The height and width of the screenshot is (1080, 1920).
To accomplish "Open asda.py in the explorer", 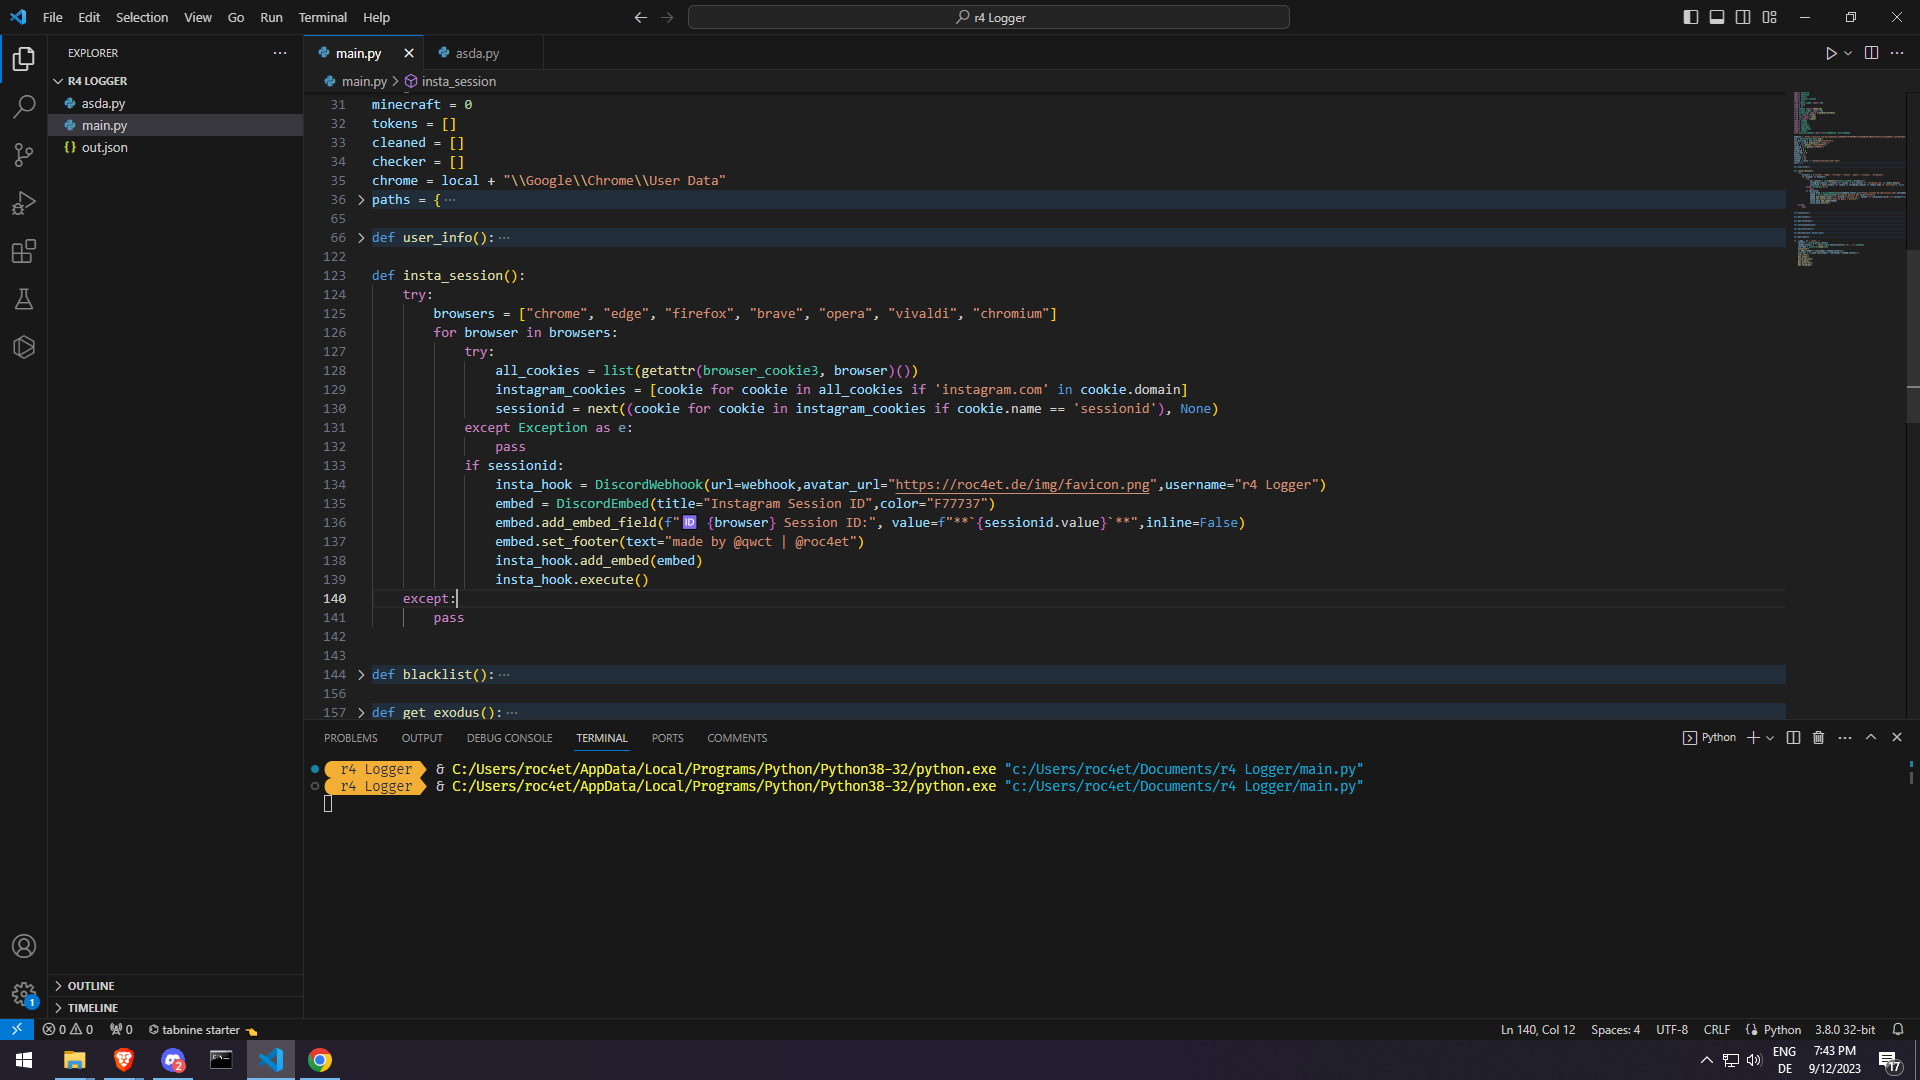I will pos(103,103).
